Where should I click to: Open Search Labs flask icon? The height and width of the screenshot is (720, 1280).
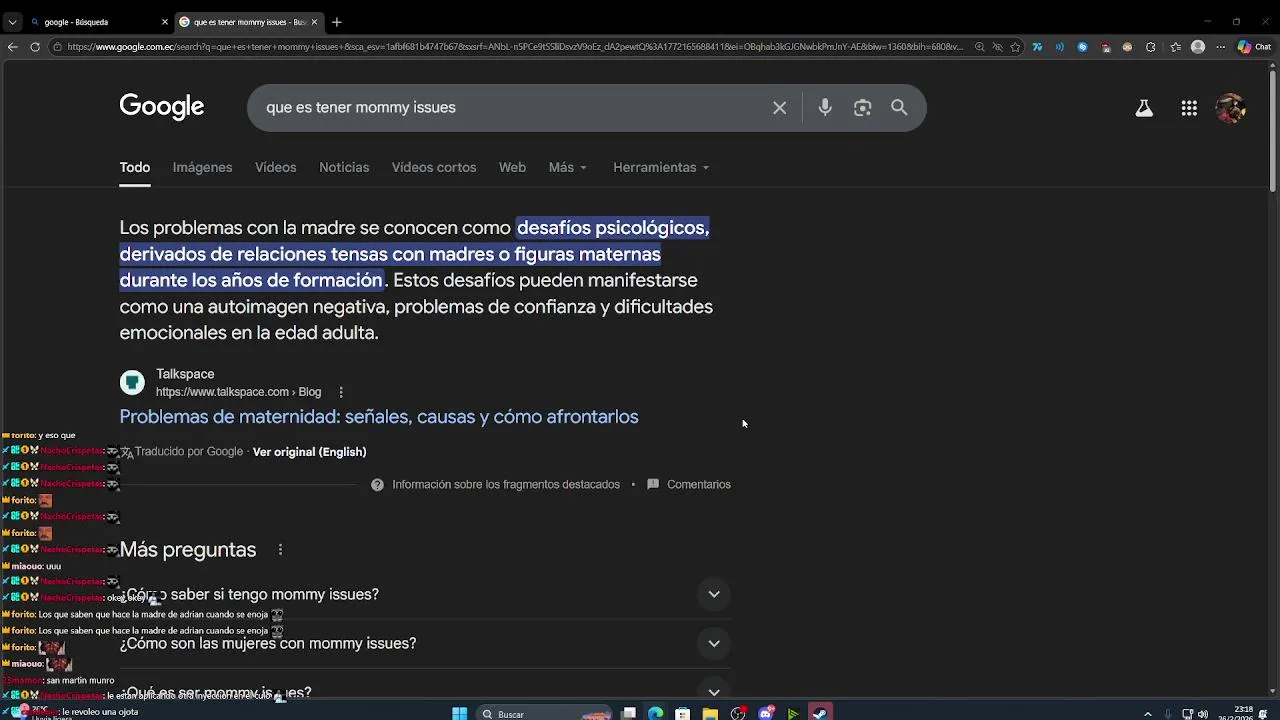coord(1144,108)
